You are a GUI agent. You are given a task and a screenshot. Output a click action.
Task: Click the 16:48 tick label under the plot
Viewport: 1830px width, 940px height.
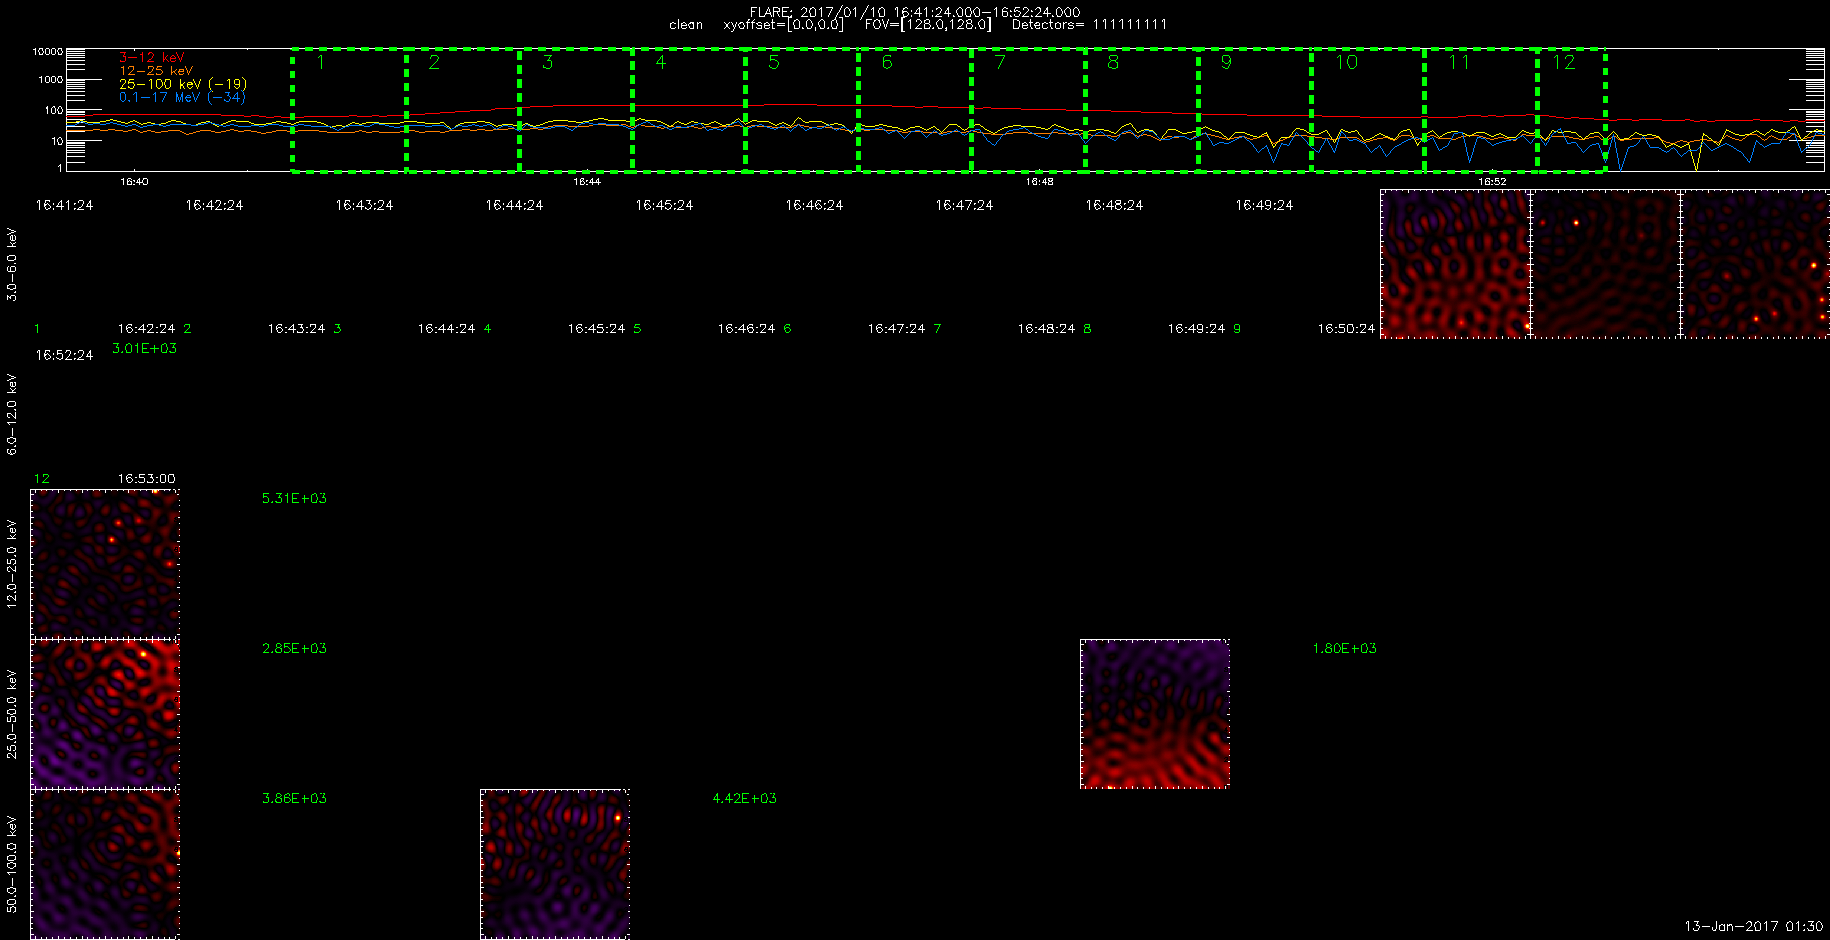click(x=1039, y=182)
